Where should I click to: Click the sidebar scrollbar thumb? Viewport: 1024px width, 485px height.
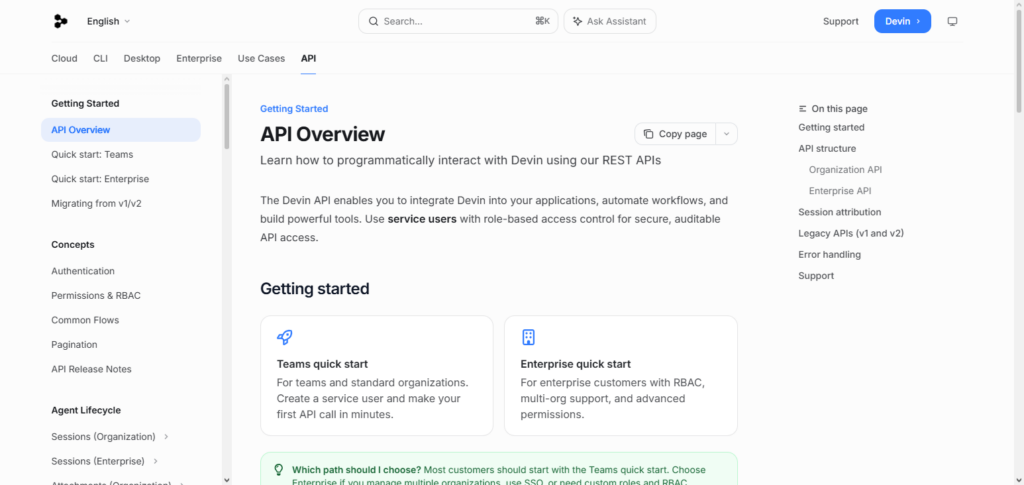tap(227, 116)
